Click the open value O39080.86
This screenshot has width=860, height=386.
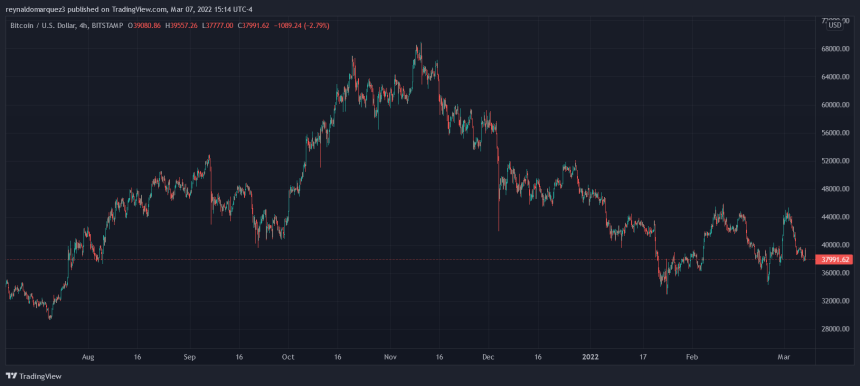pyautogui.click(x=144, y=25)
